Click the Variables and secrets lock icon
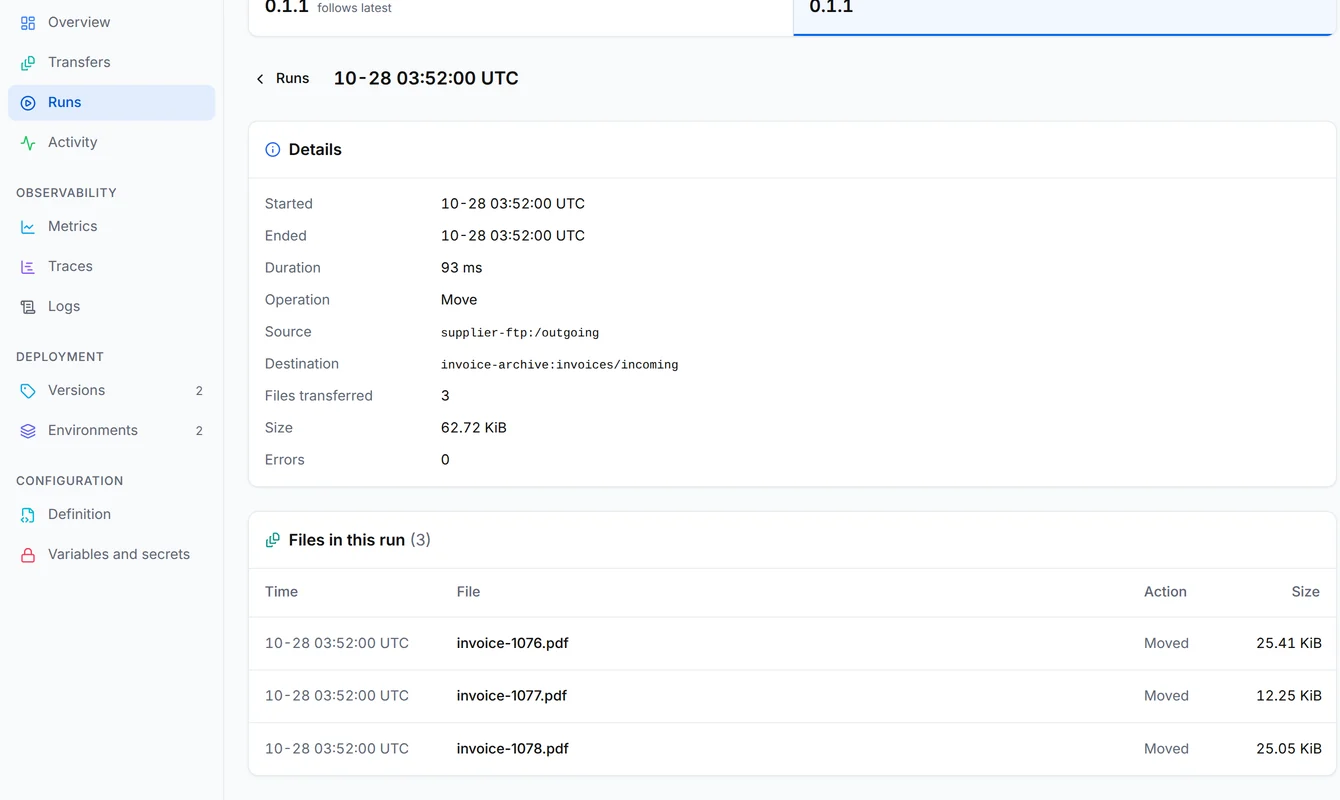This screenshot has height=800, width=1340. (x=28, y=554)
